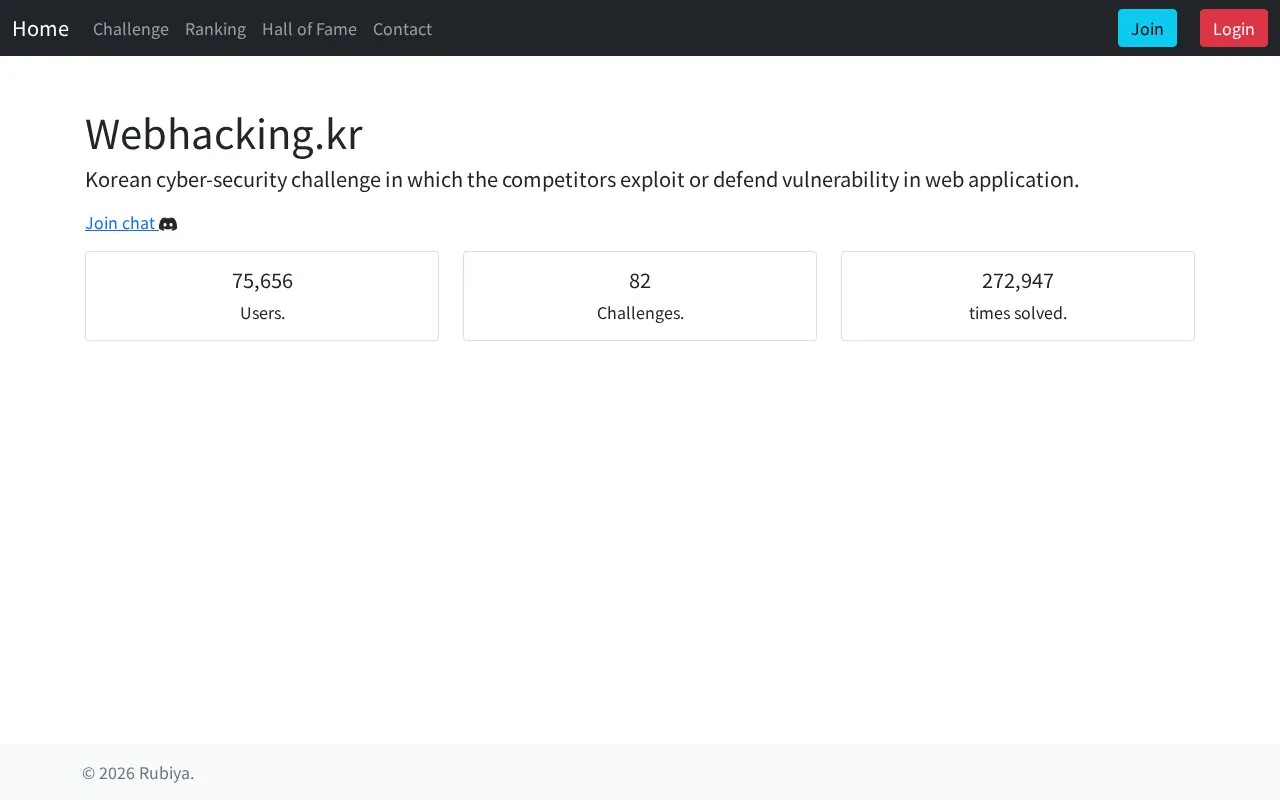The image size is (1280, 800).
Task: Open the Contact page
Action: click(402, 29)
